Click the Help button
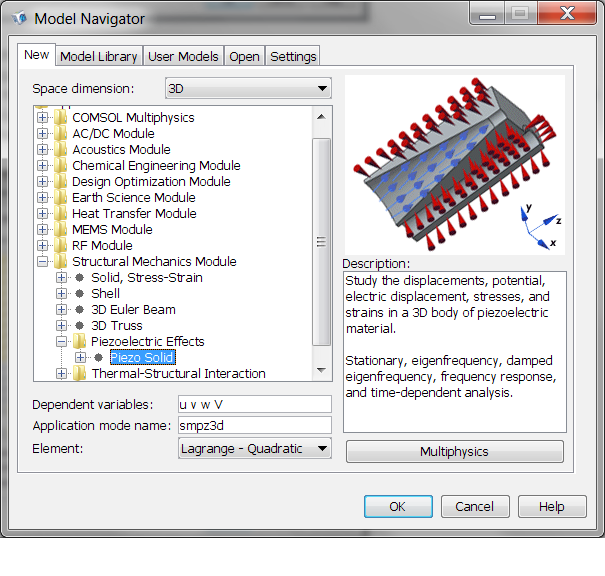This screenshot has height=576, width=605. [552, 506]
